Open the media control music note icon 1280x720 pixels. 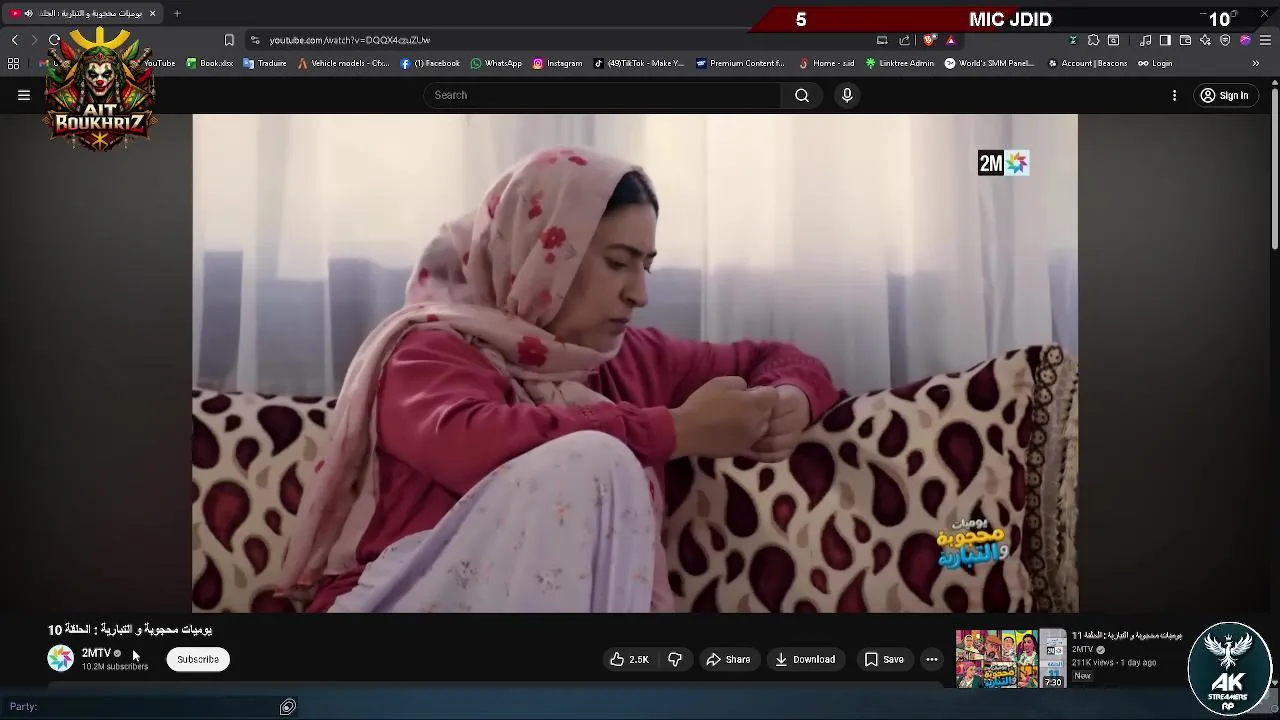[1145, 40]
